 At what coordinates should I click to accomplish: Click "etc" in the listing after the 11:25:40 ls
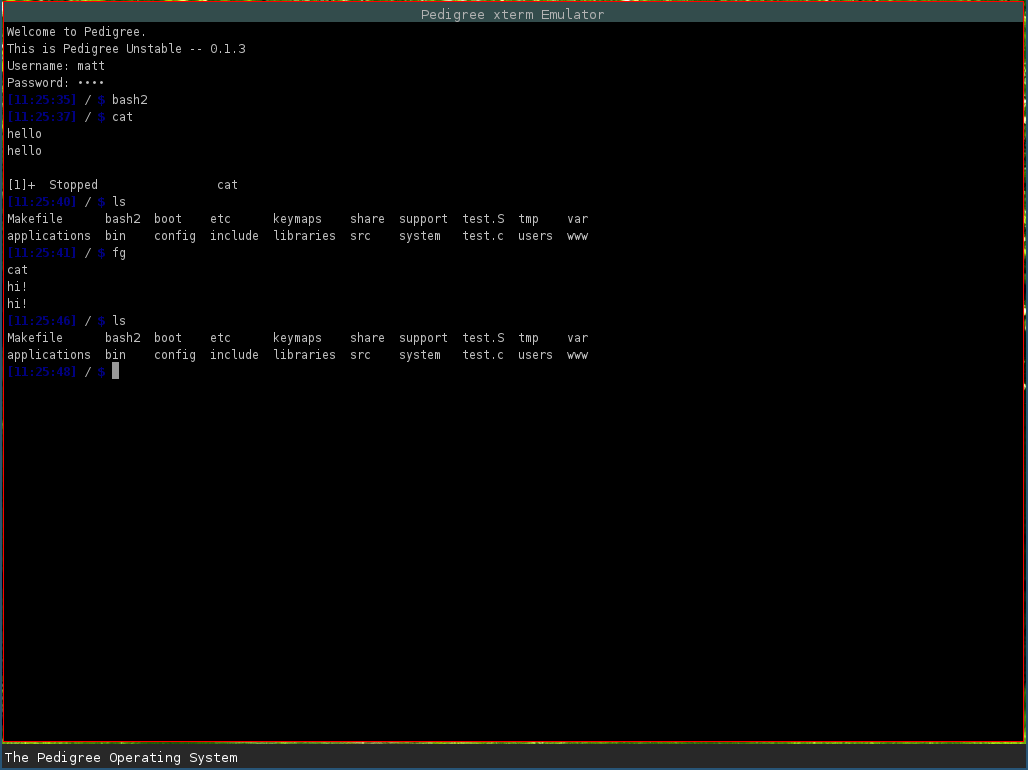click(220, 219)
